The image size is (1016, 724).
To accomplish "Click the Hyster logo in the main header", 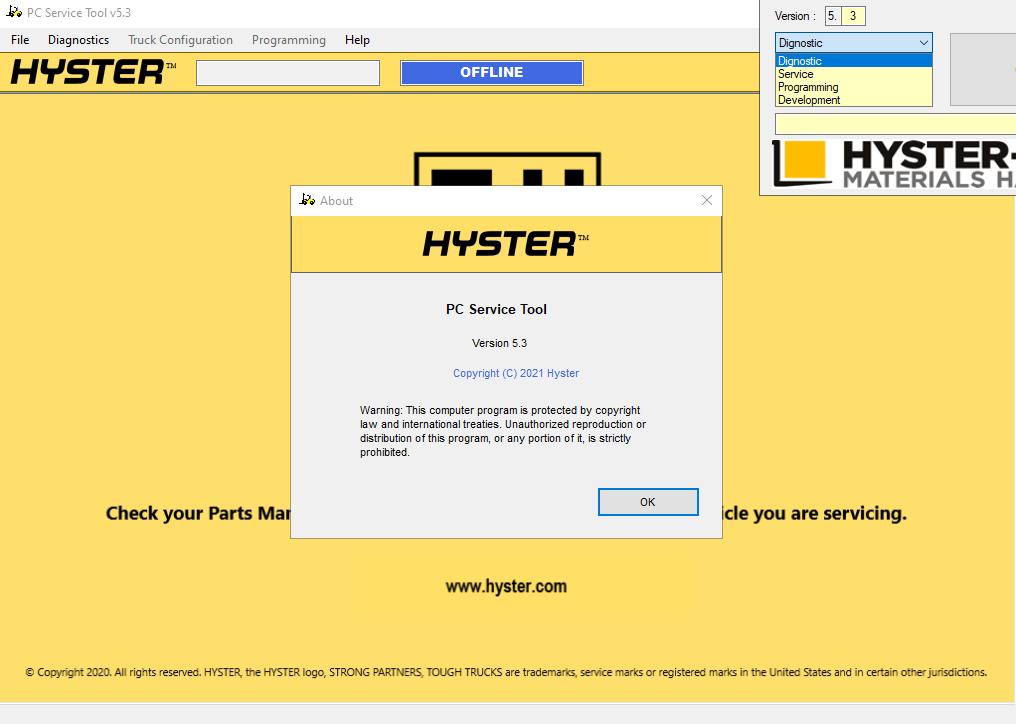I will [93, 72].
